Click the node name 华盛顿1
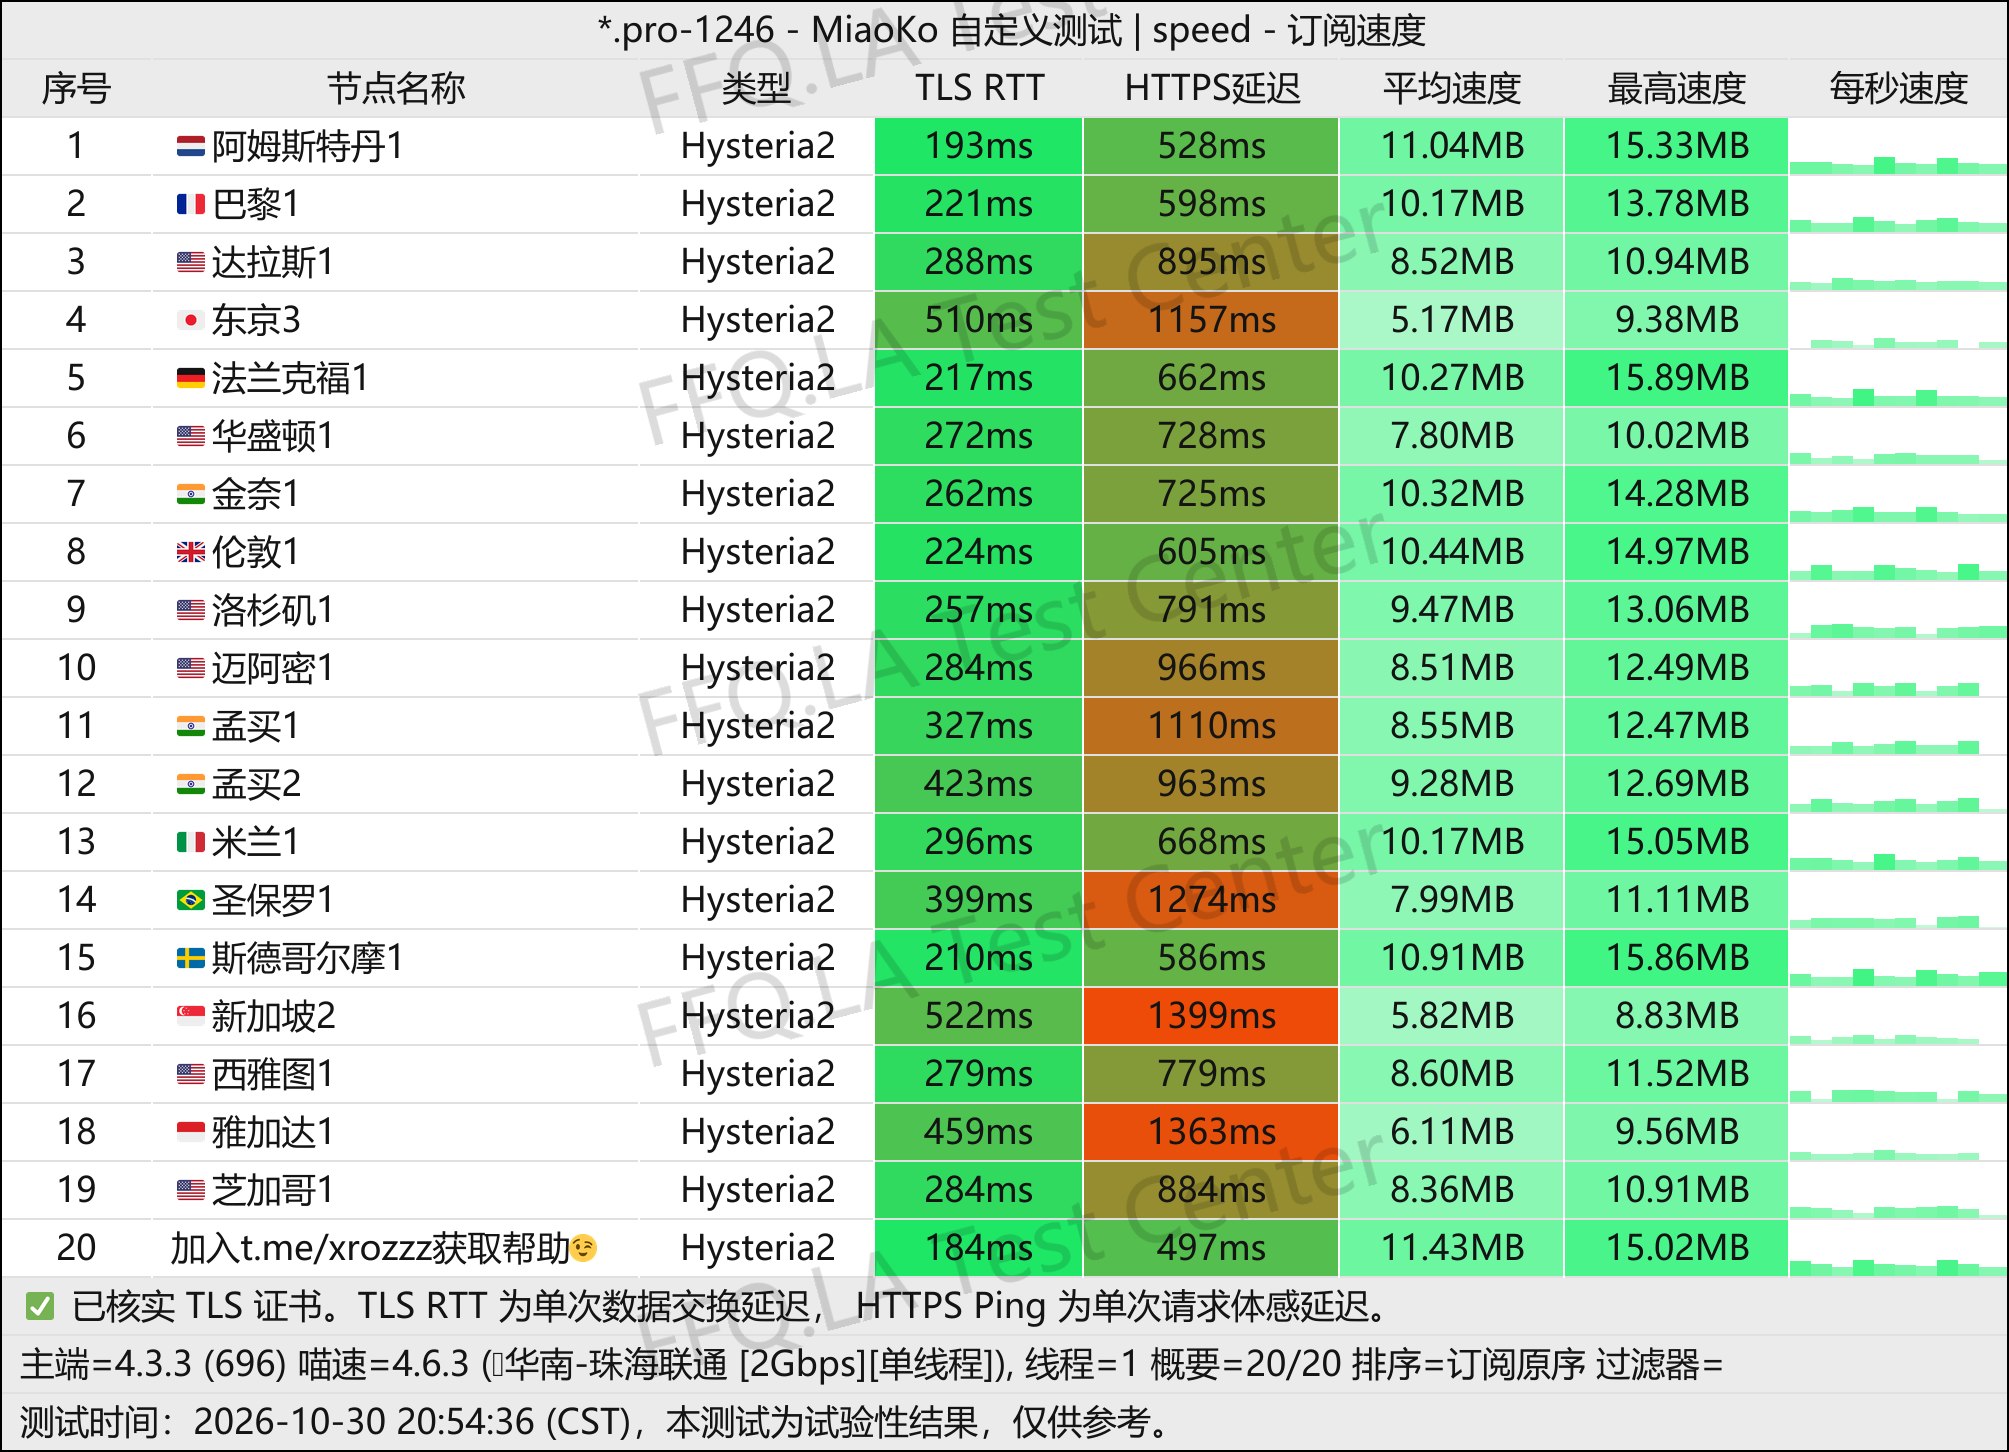Viewport: 2009px width, 1452px height. pos(272,436)
